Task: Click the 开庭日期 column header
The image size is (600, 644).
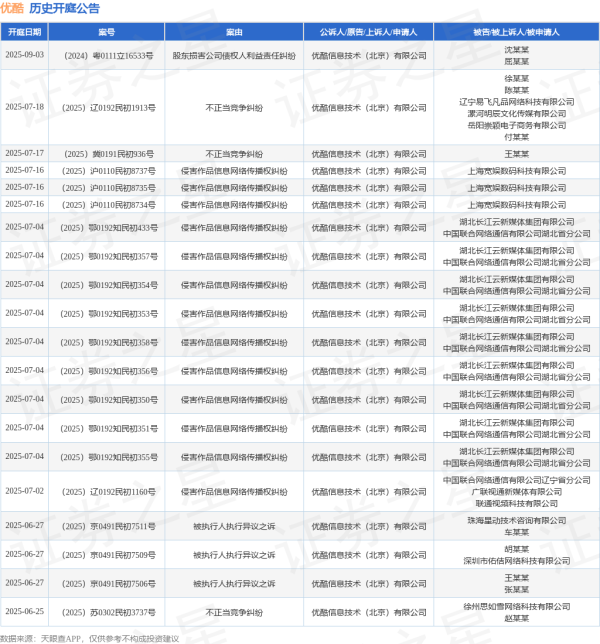Action: pyautogui.click(x=25, y=33)
